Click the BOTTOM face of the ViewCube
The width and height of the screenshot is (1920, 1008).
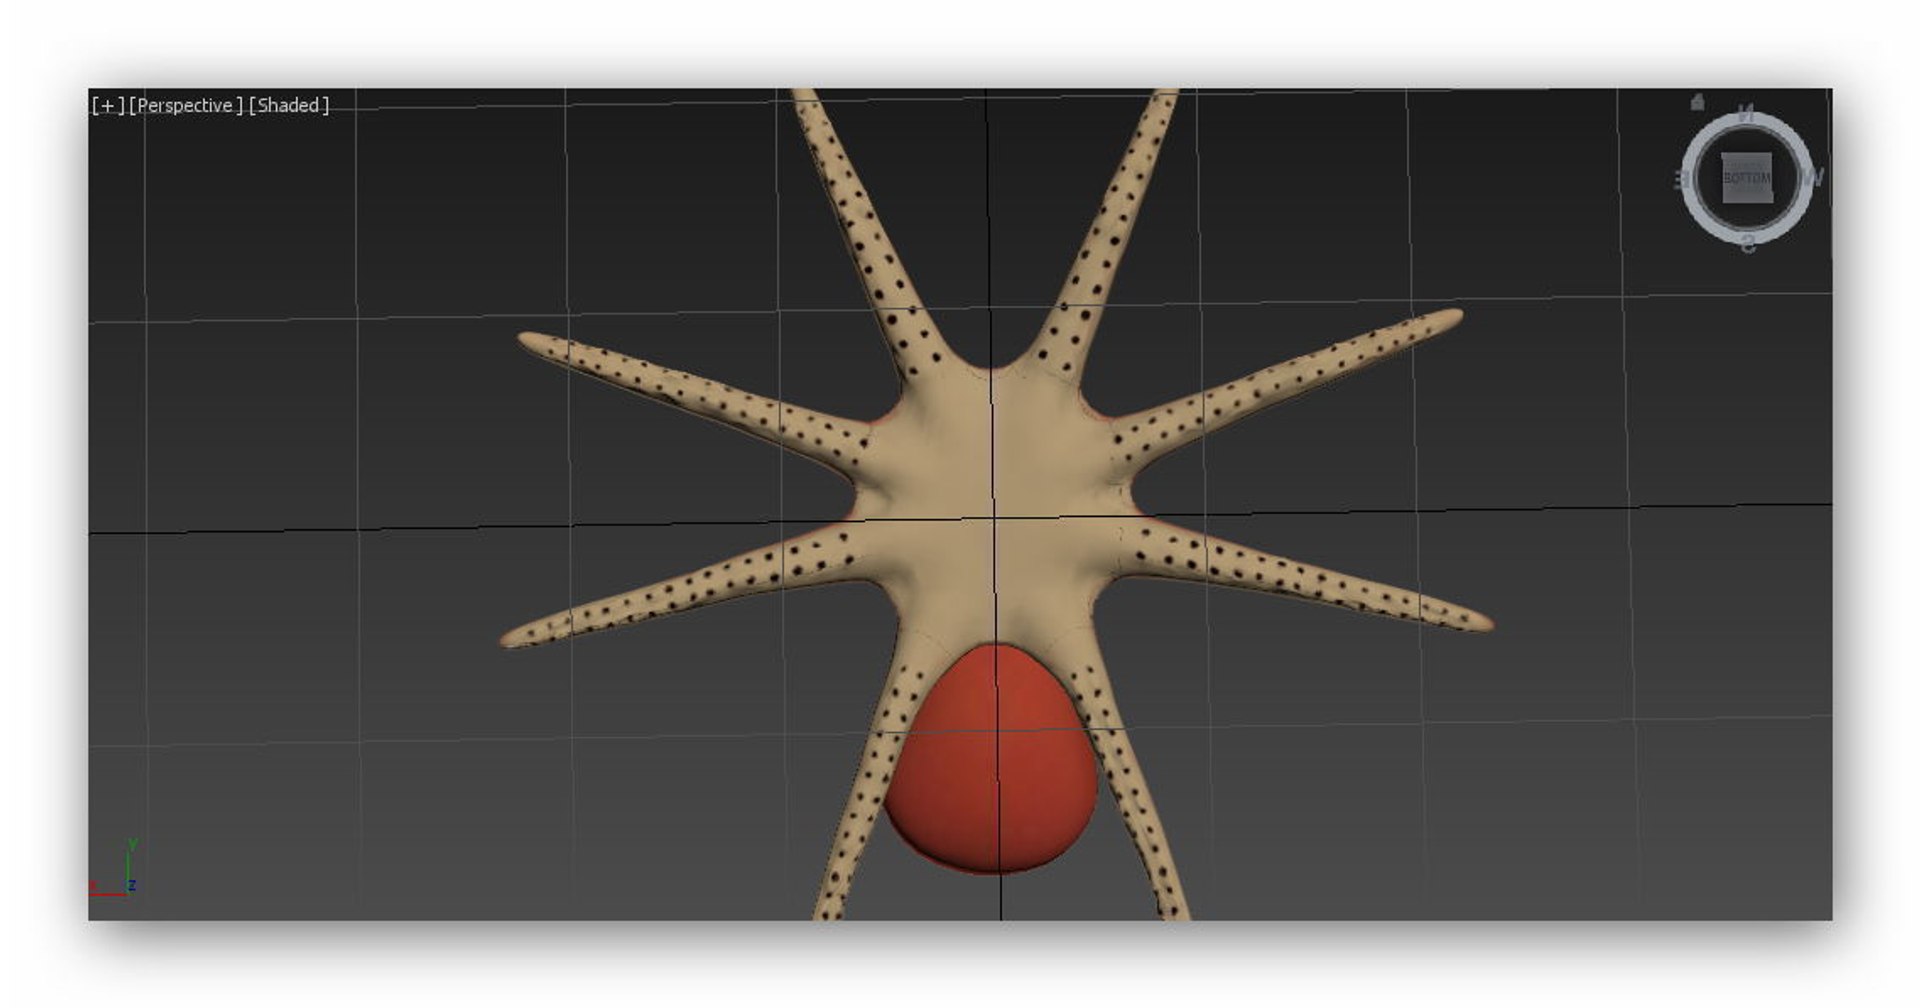coord(1746,178)
